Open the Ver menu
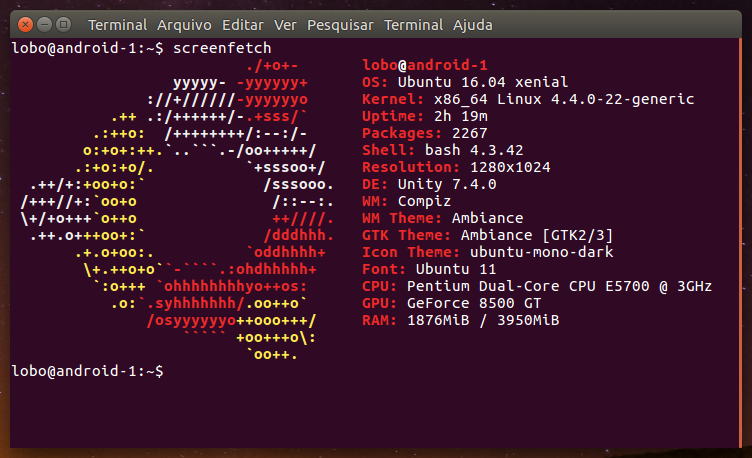The height and width of the screenshot is (458, 752). 285,25
